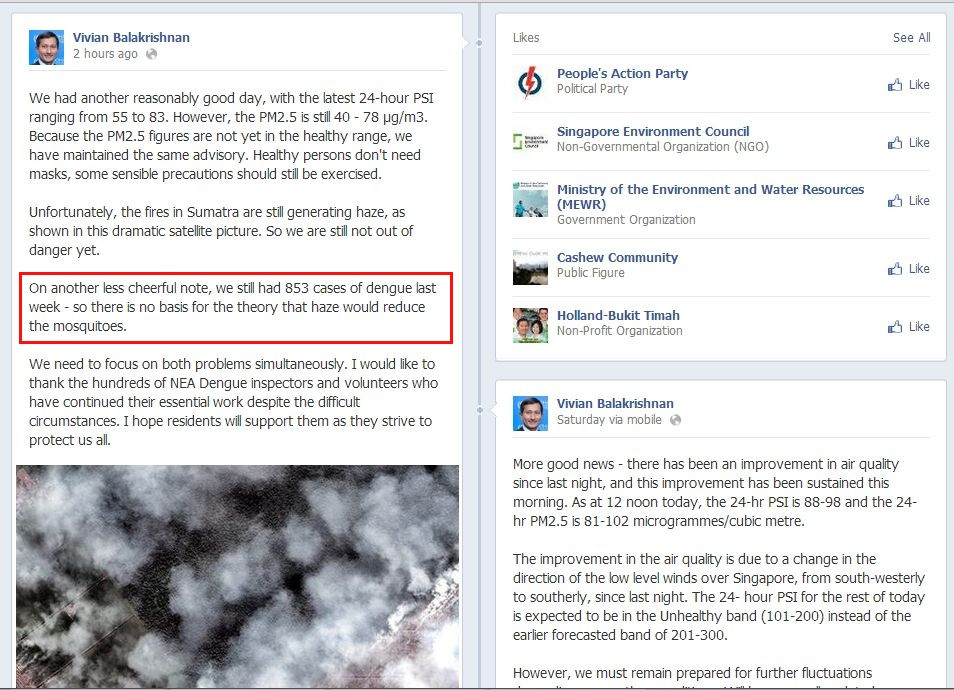Click the public globe icon beside 2 hours ago
This screenshot has height=690, width=954.
coord(151,54)
